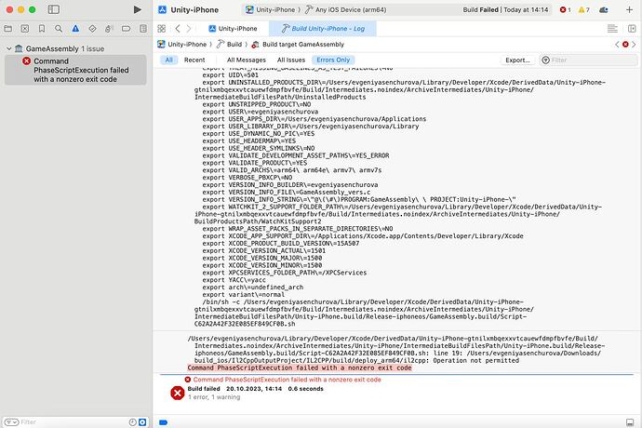Open the related items grid menu
This screenshot has width=642, height=428.
coord(162,28)
